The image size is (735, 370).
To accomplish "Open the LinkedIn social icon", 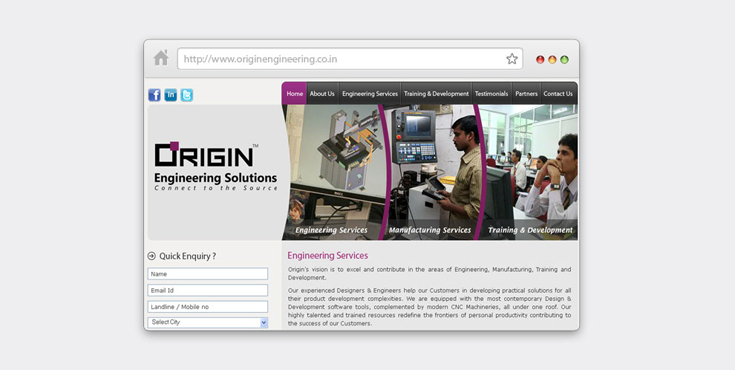I will coord(171,95).
